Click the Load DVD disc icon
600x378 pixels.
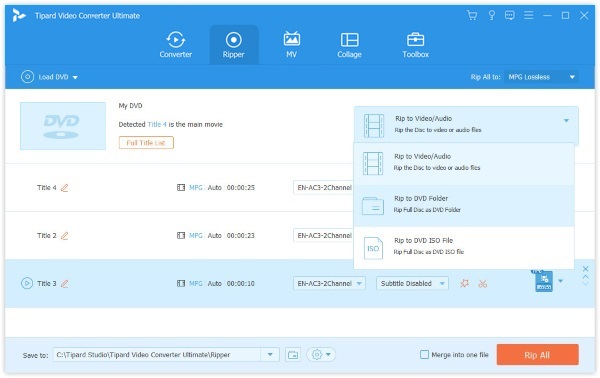[27, 77]
